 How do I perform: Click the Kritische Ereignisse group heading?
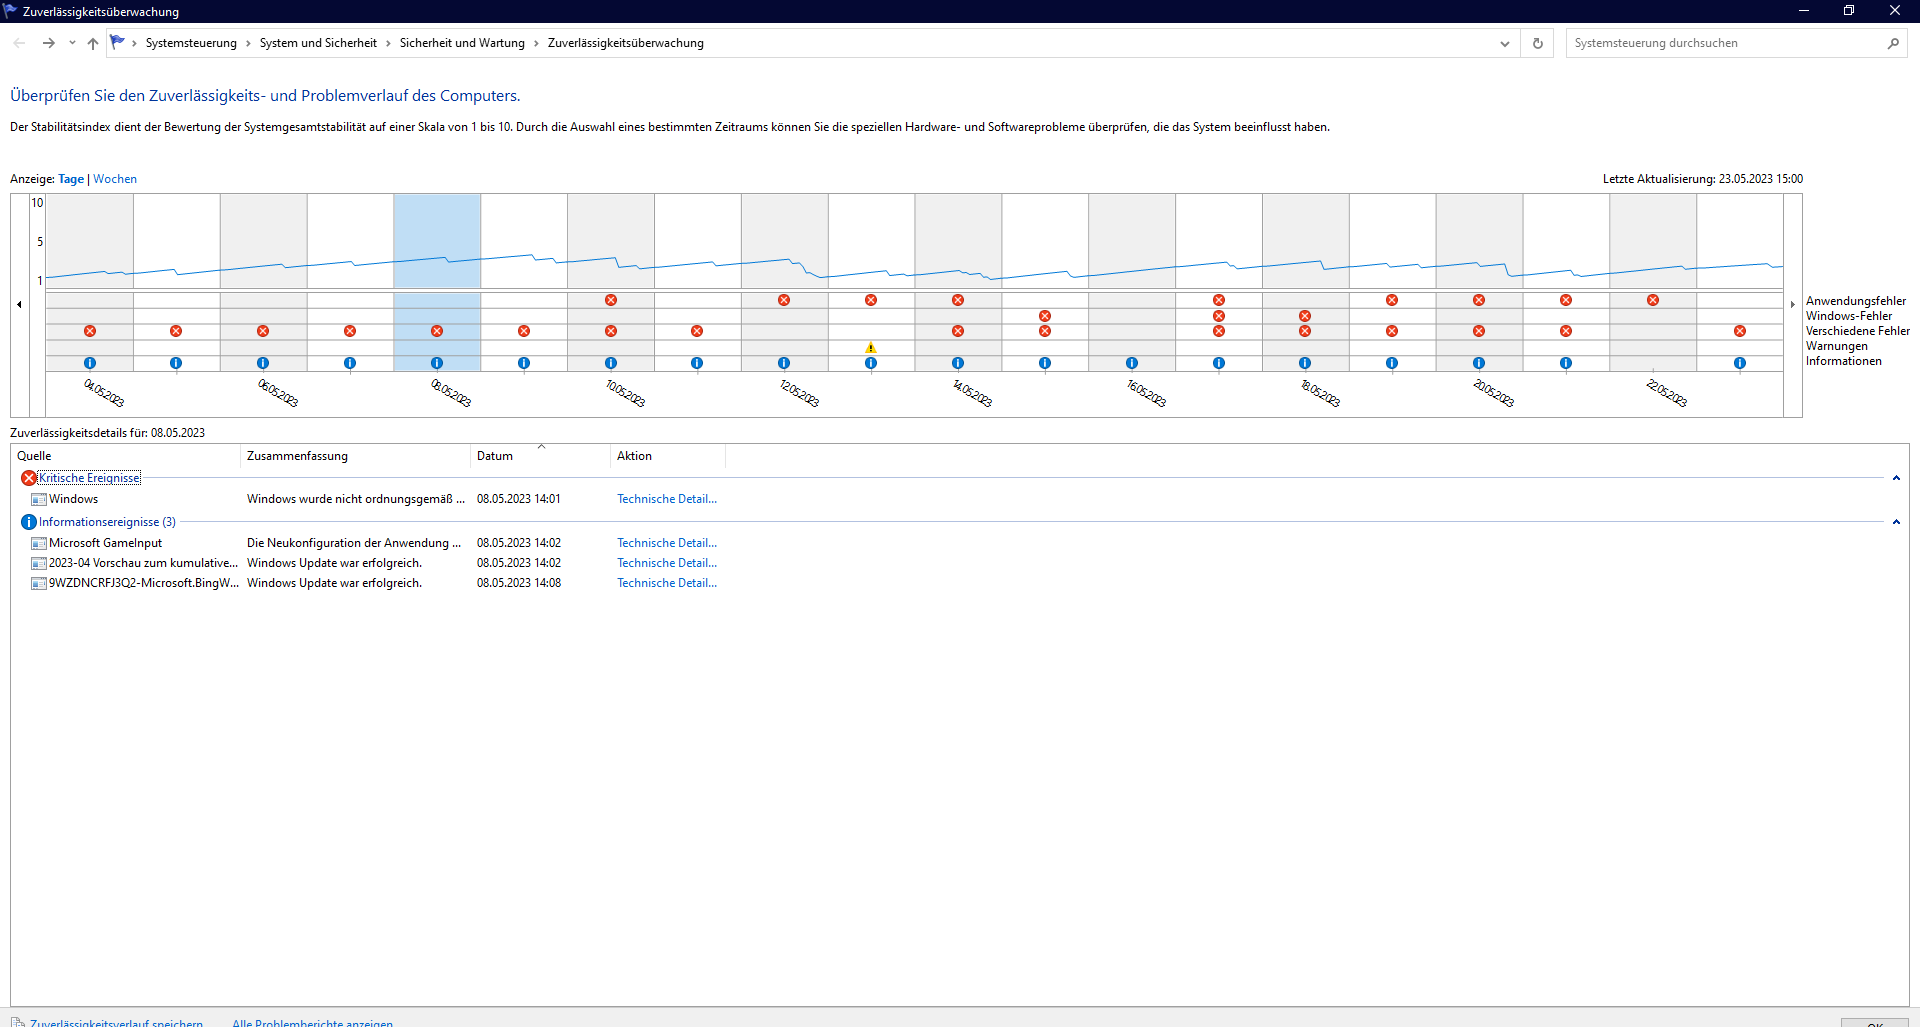89,478
